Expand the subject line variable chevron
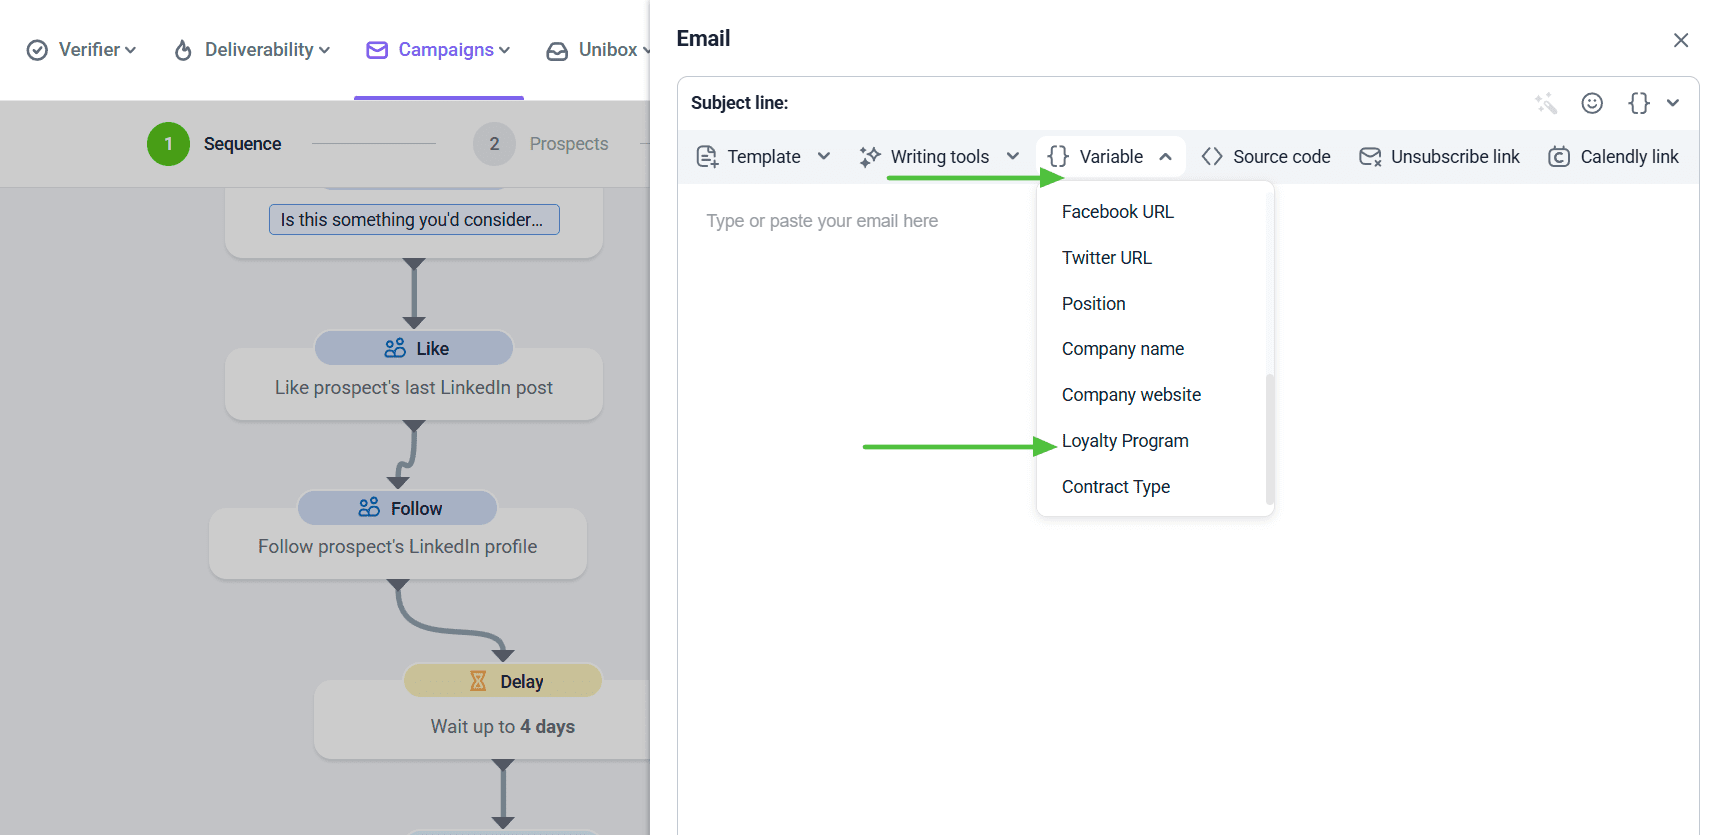 pos(1673,103)
